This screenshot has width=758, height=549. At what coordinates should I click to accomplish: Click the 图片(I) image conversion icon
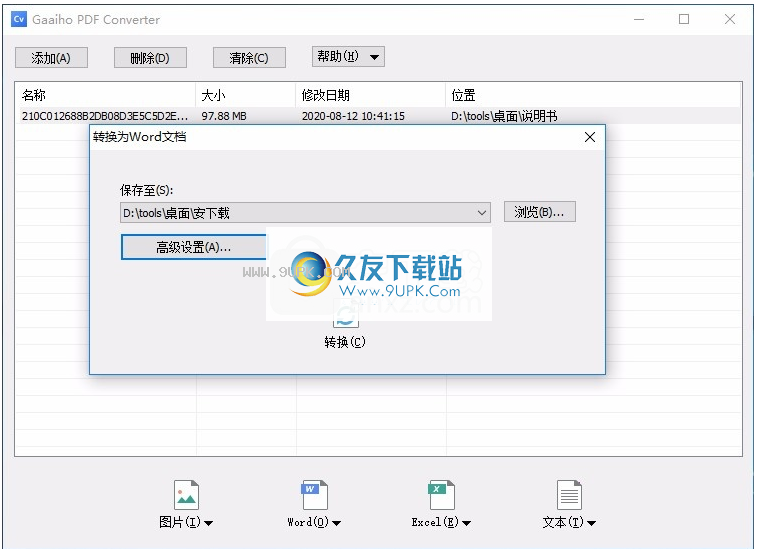coord(186,495)
